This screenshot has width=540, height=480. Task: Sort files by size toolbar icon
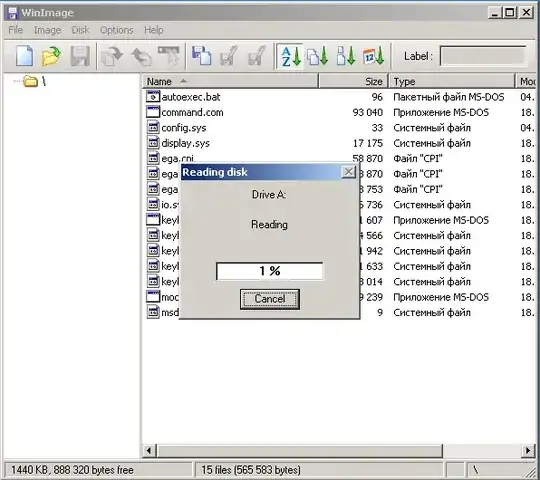(x=346, y=56)
